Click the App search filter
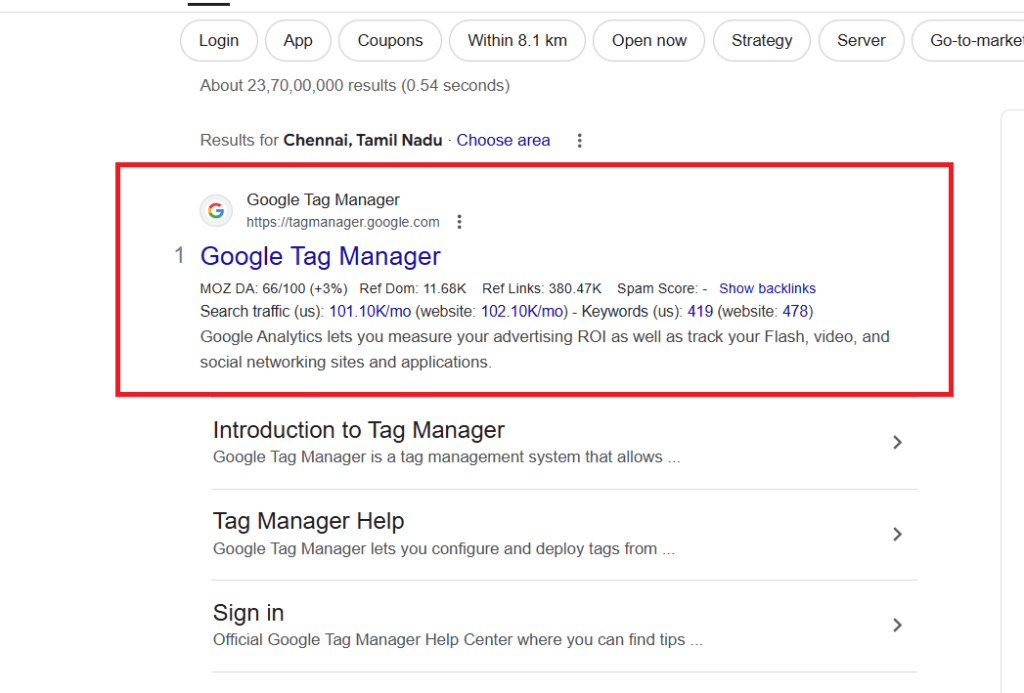The width and height of the screenshot is (1024, 693). coord(298,40)
